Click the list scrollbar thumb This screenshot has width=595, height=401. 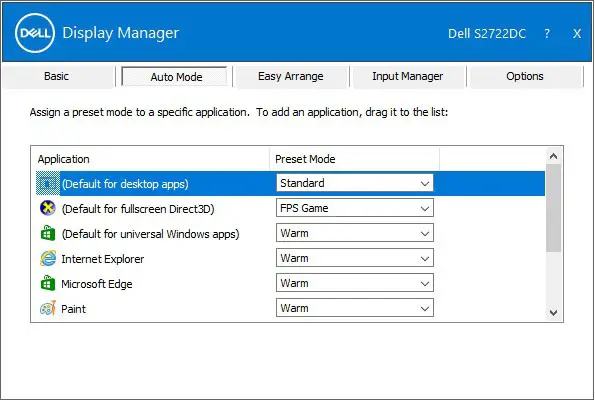(x=554, y=208)
